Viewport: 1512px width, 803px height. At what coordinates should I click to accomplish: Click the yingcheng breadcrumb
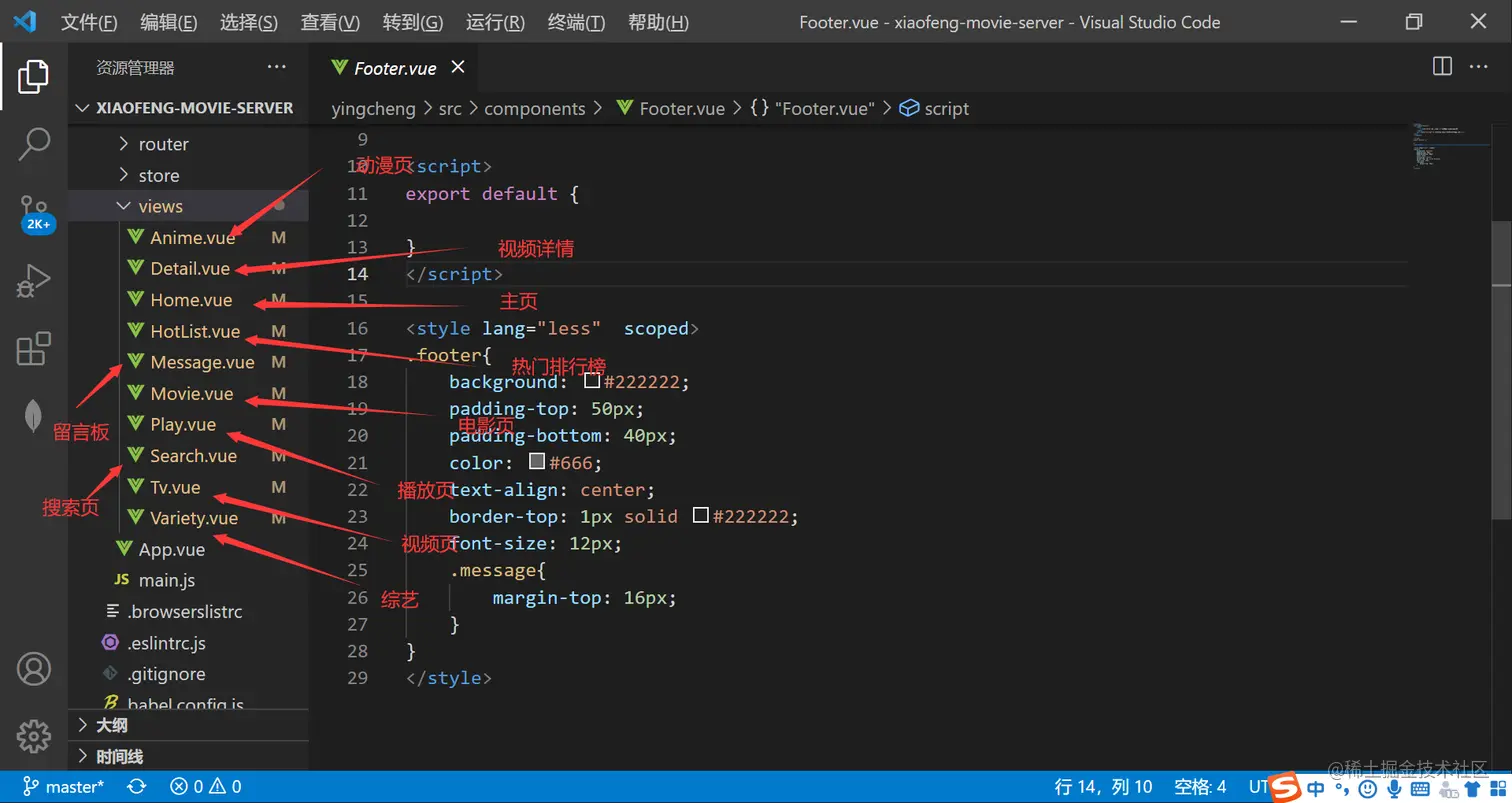pyautogui.click(x=373, y=108)
